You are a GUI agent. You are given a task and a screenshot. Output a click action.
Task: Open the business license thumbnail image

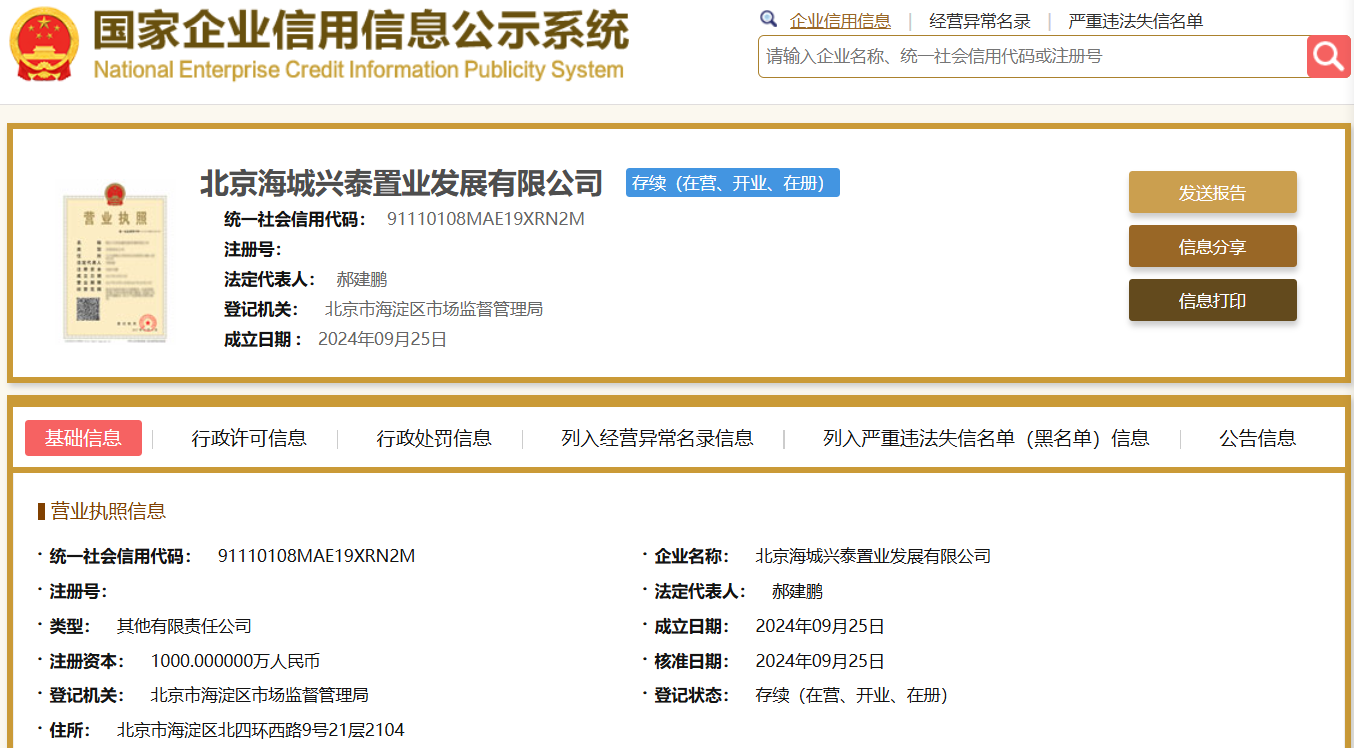tap(114, 262)
